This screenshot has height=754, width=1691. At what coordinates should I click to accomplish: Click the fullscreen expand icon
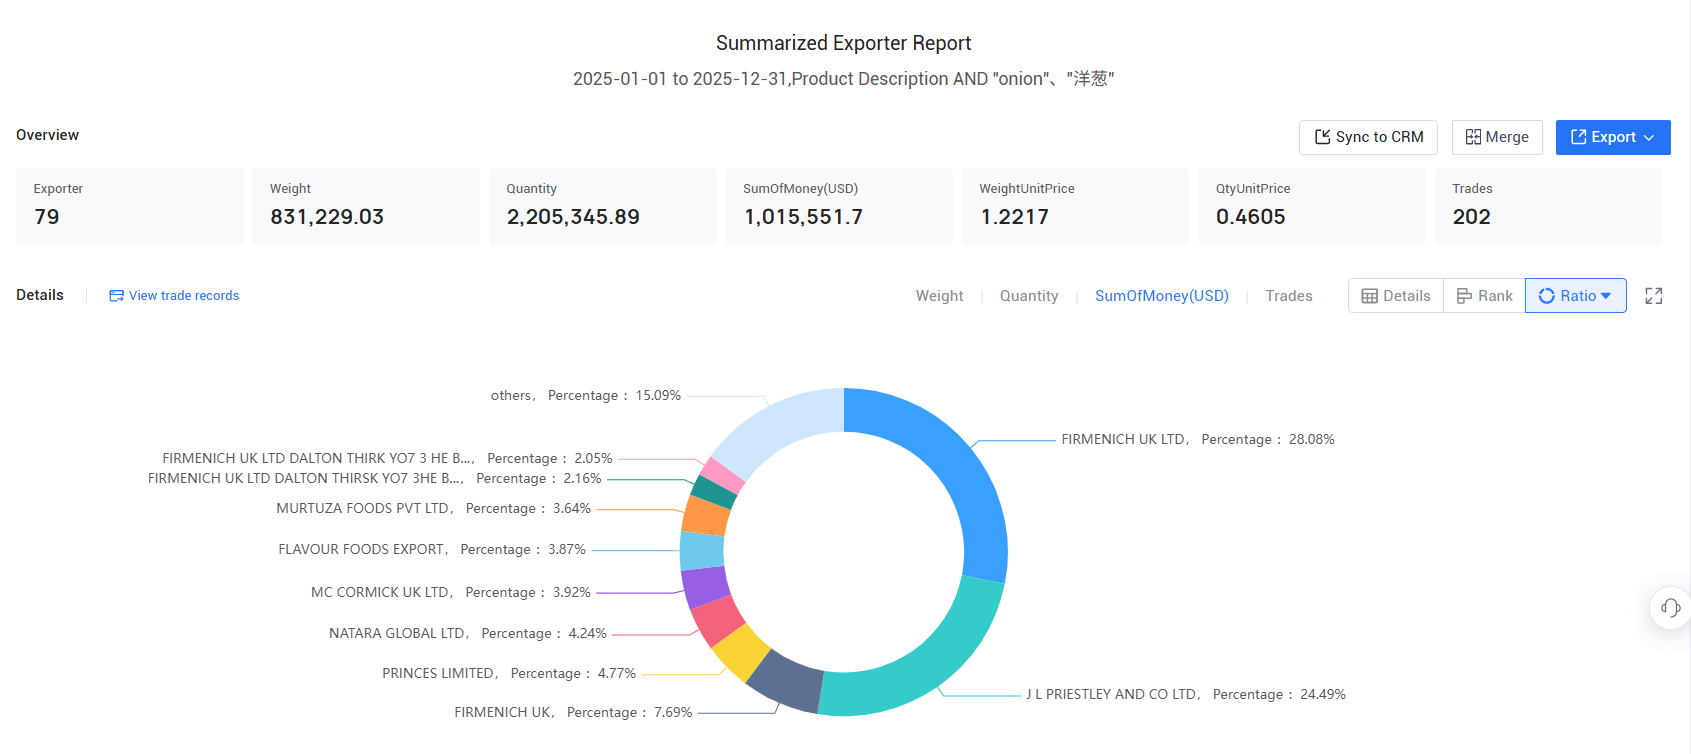[x=1654, y=296]
